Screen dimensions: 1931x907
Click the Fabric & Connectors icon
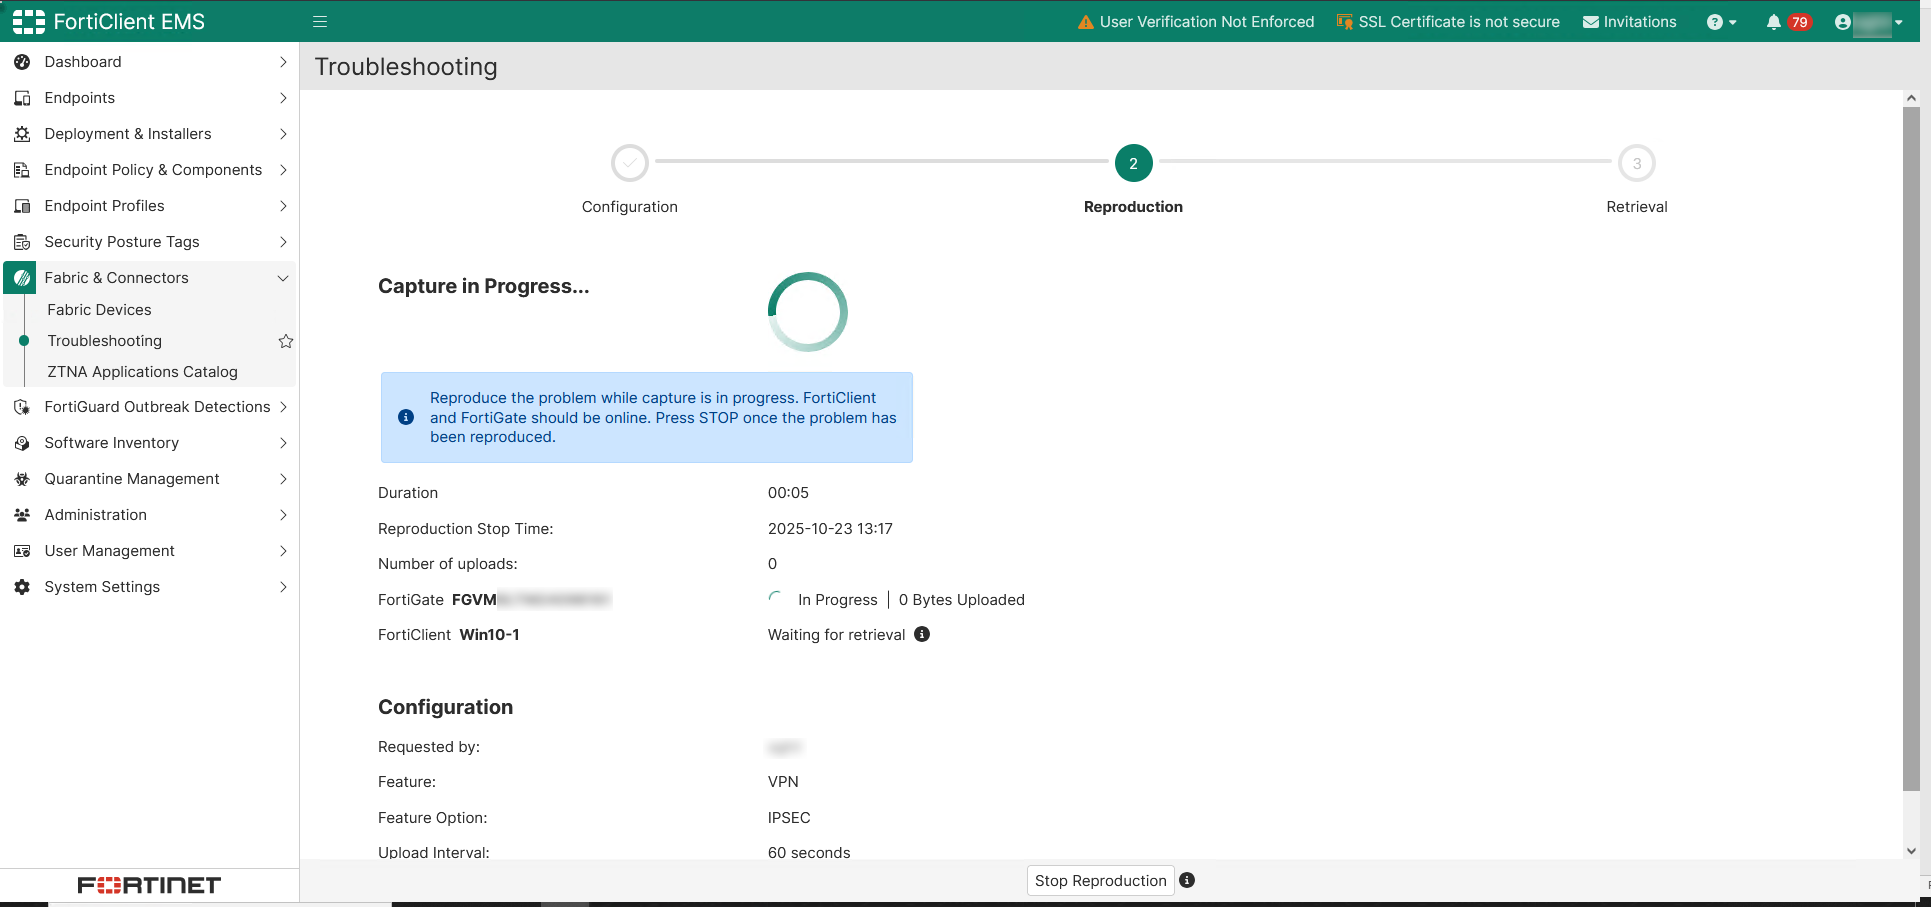click(x=22, y=278)
